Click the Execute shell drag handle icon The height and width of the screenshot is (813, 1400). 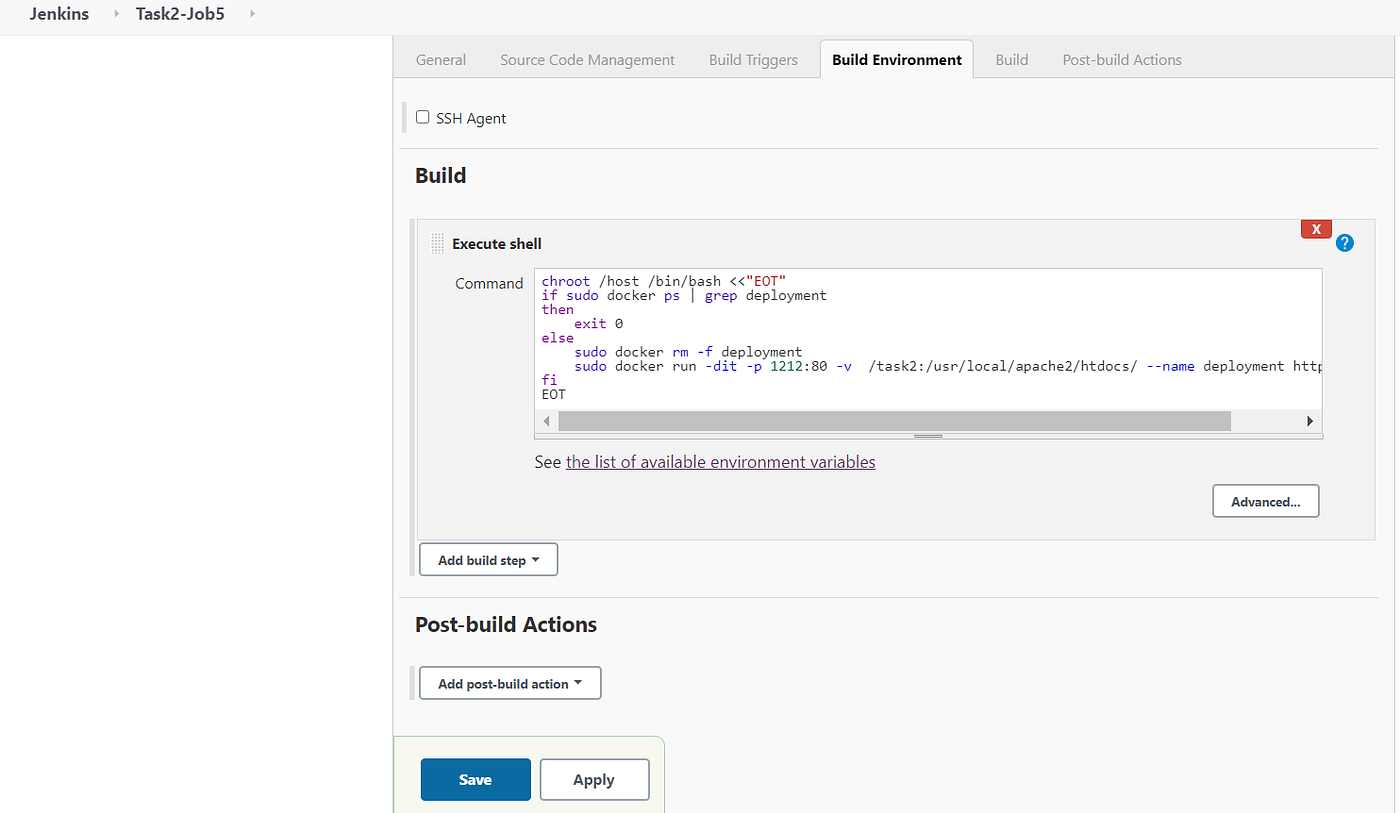tap(437, 243)
